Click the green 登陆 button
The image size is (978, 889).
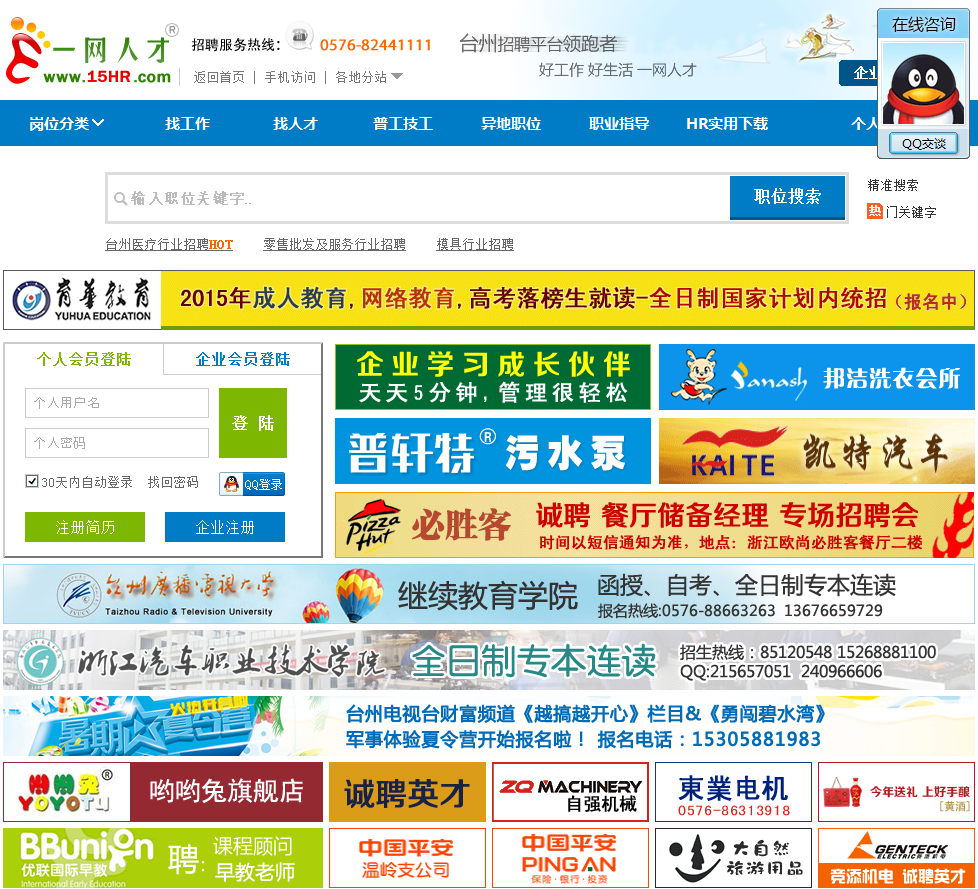coord(253,423)
